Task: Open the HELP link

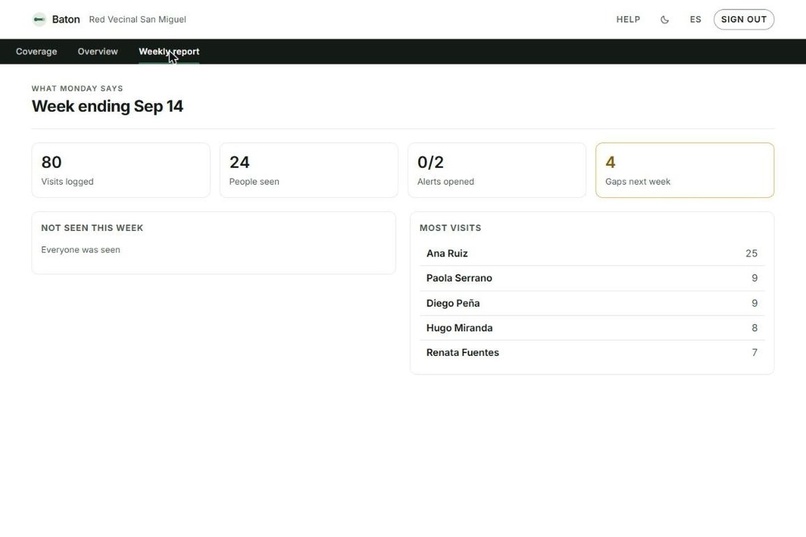Action: (x=628, y=20)
